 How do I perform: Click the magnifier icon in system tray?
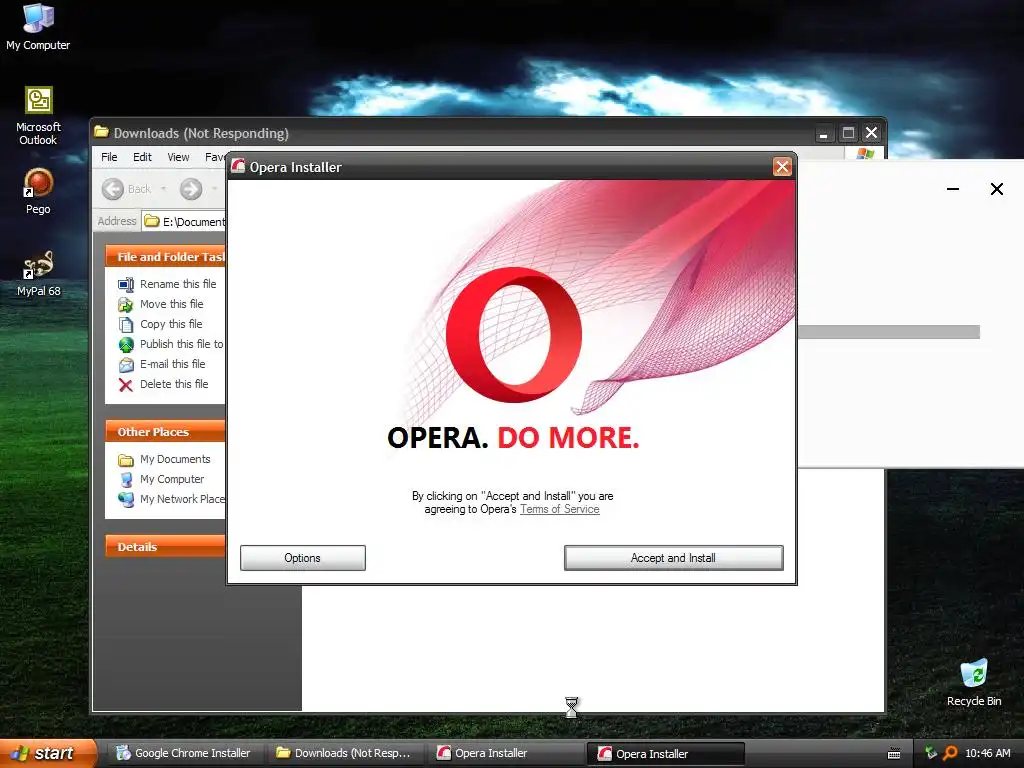point(950,753)
